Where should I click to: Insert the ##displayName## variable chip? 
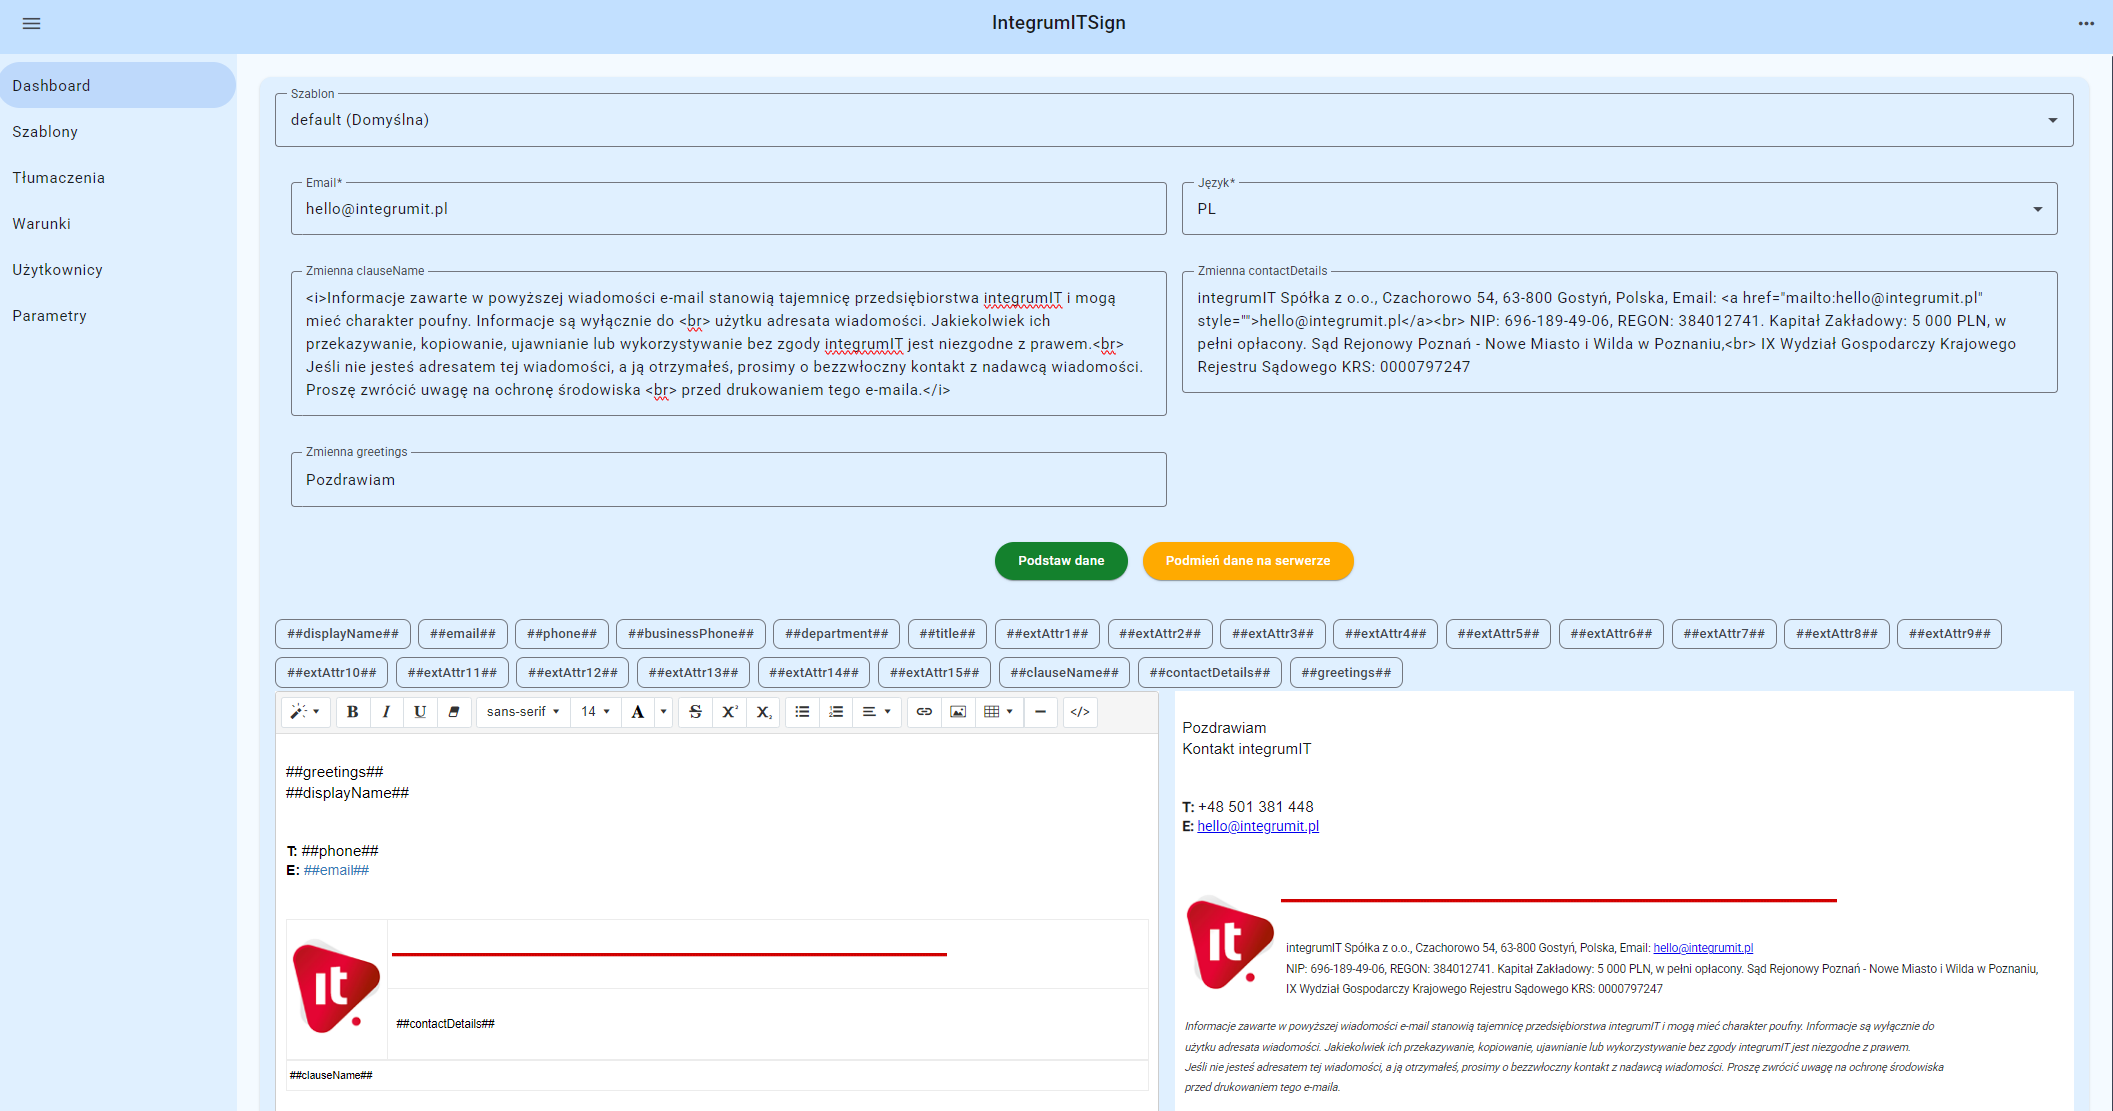(343, 634)
